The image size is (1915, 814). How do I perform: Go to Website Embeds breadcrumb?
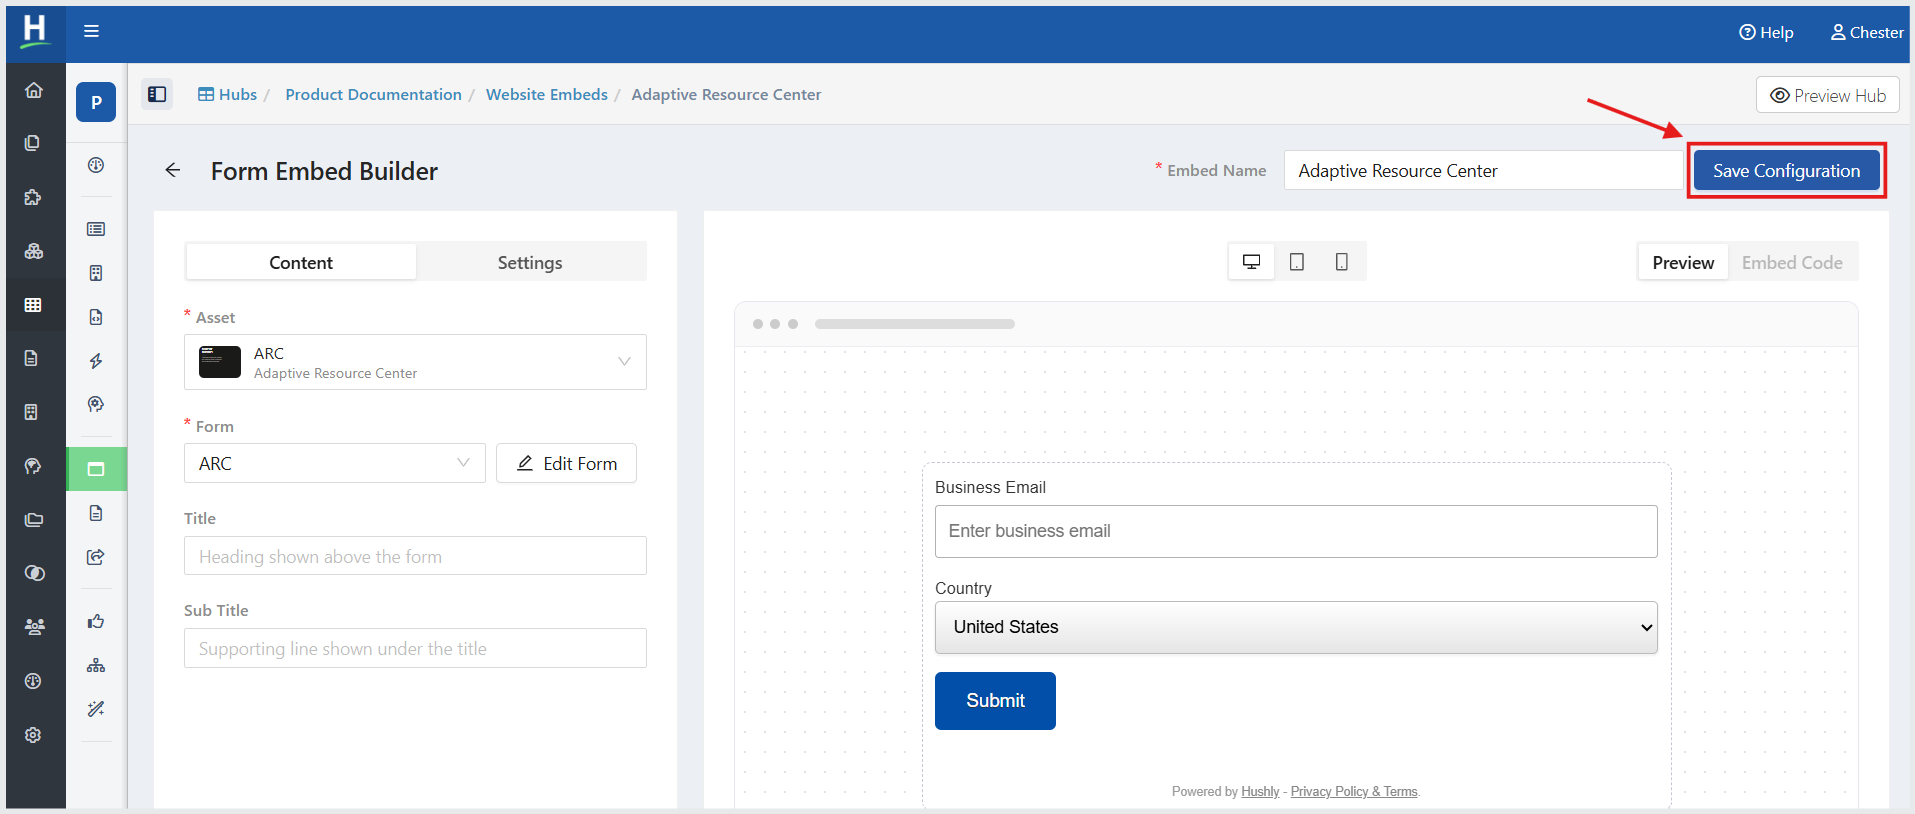coord(547,94)
